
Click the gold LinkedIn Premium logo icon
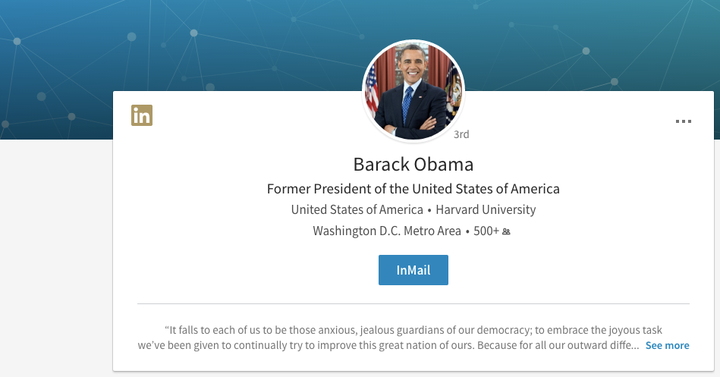click(x=141, y=115)
